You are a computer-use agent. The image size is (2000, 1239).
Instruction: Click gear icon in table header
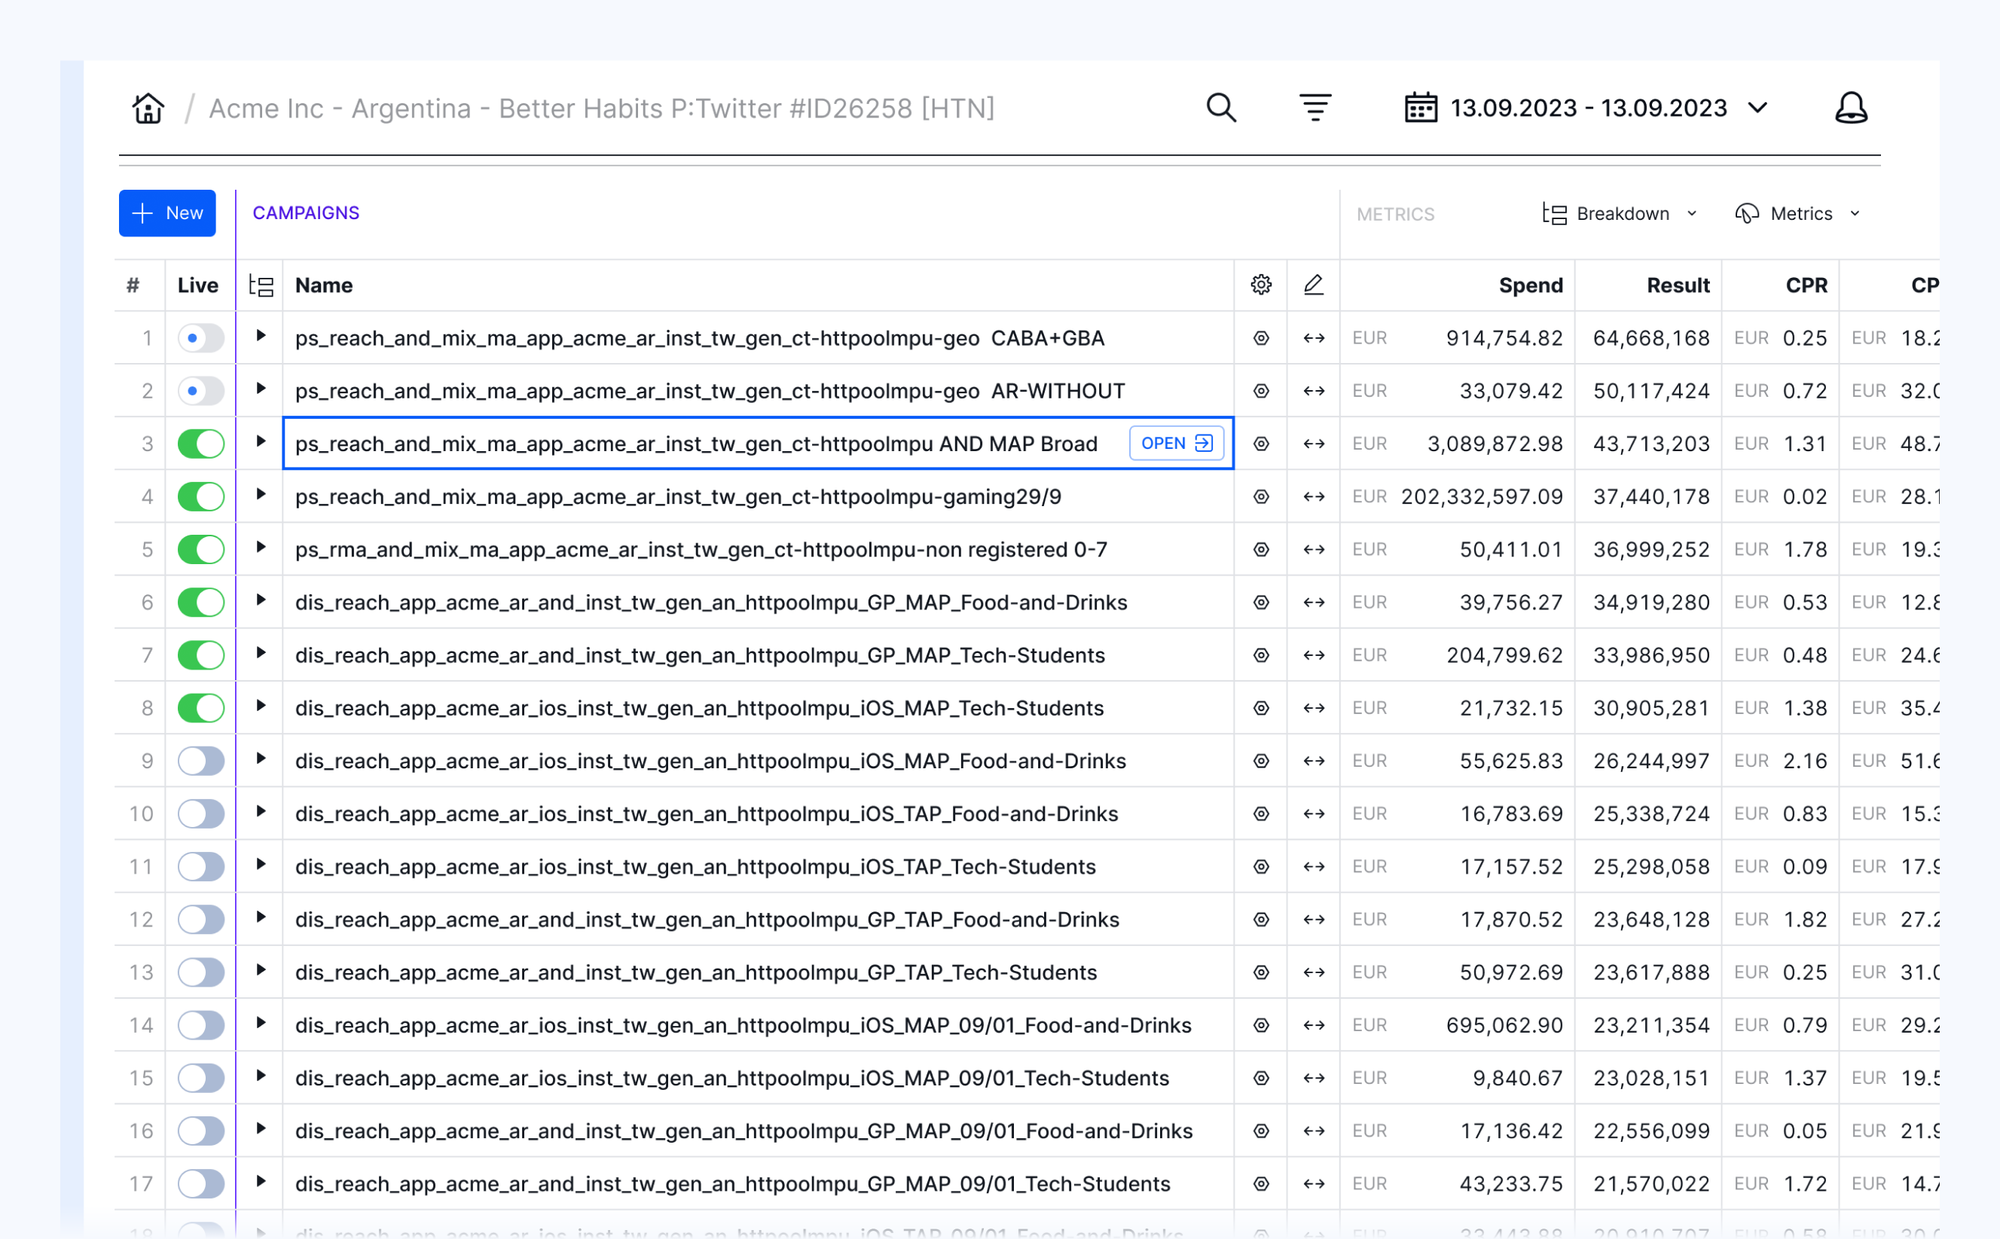tap(1261, 285)
